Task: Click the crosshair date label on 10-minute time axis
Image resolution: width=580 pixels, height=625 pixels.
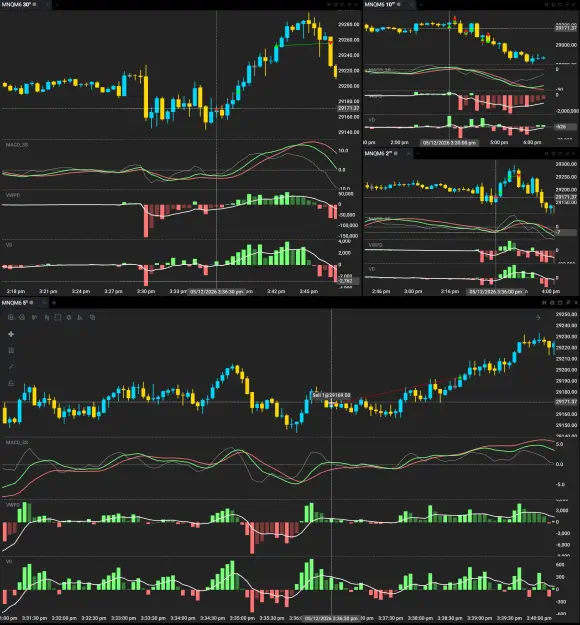Action: 449,142
